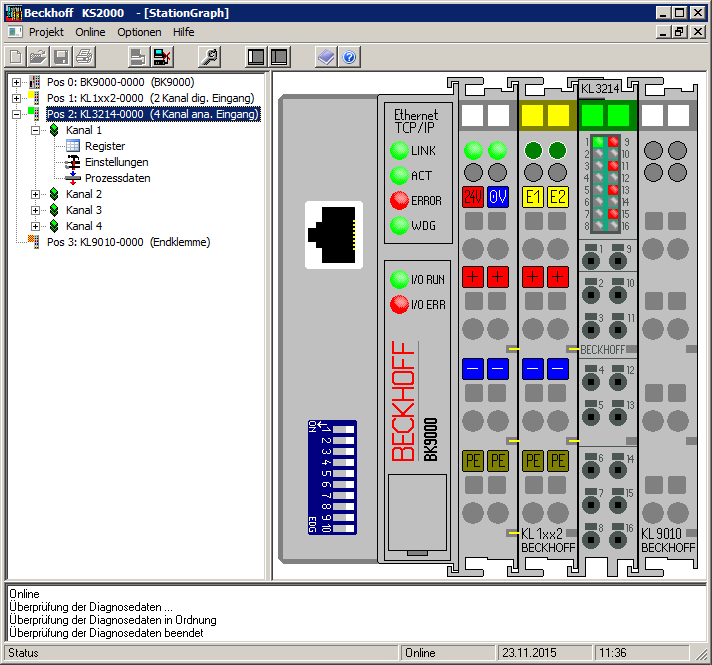Click the WDG status LED
712x665 pixels.
pos(399,225)
